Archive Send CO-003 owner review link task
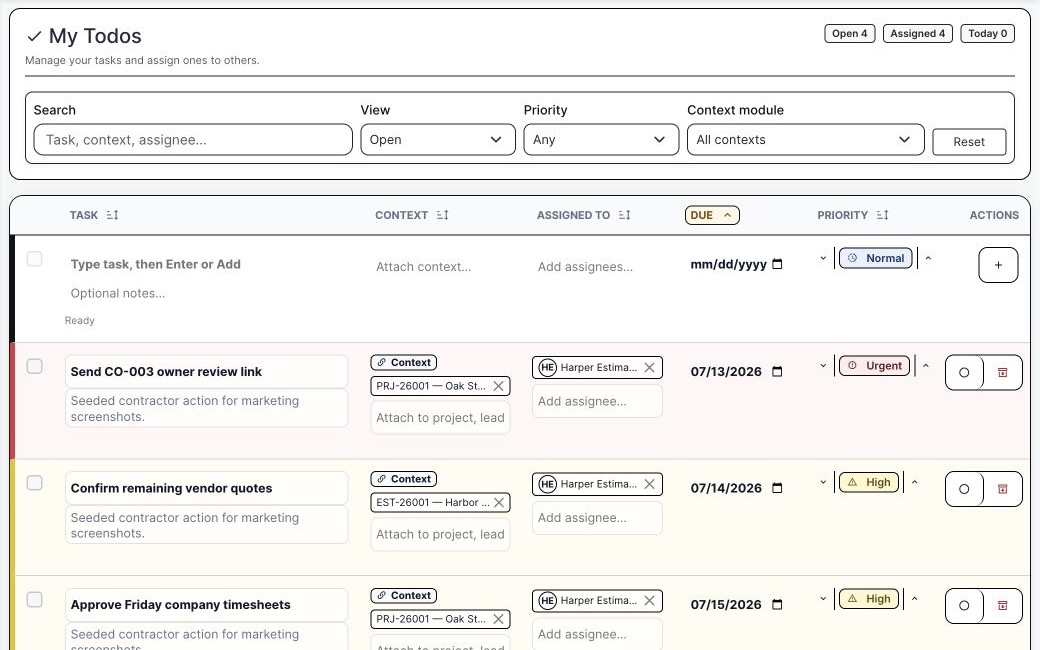Viewport: 1040px width, 650px height. (x=1003, y=373)
